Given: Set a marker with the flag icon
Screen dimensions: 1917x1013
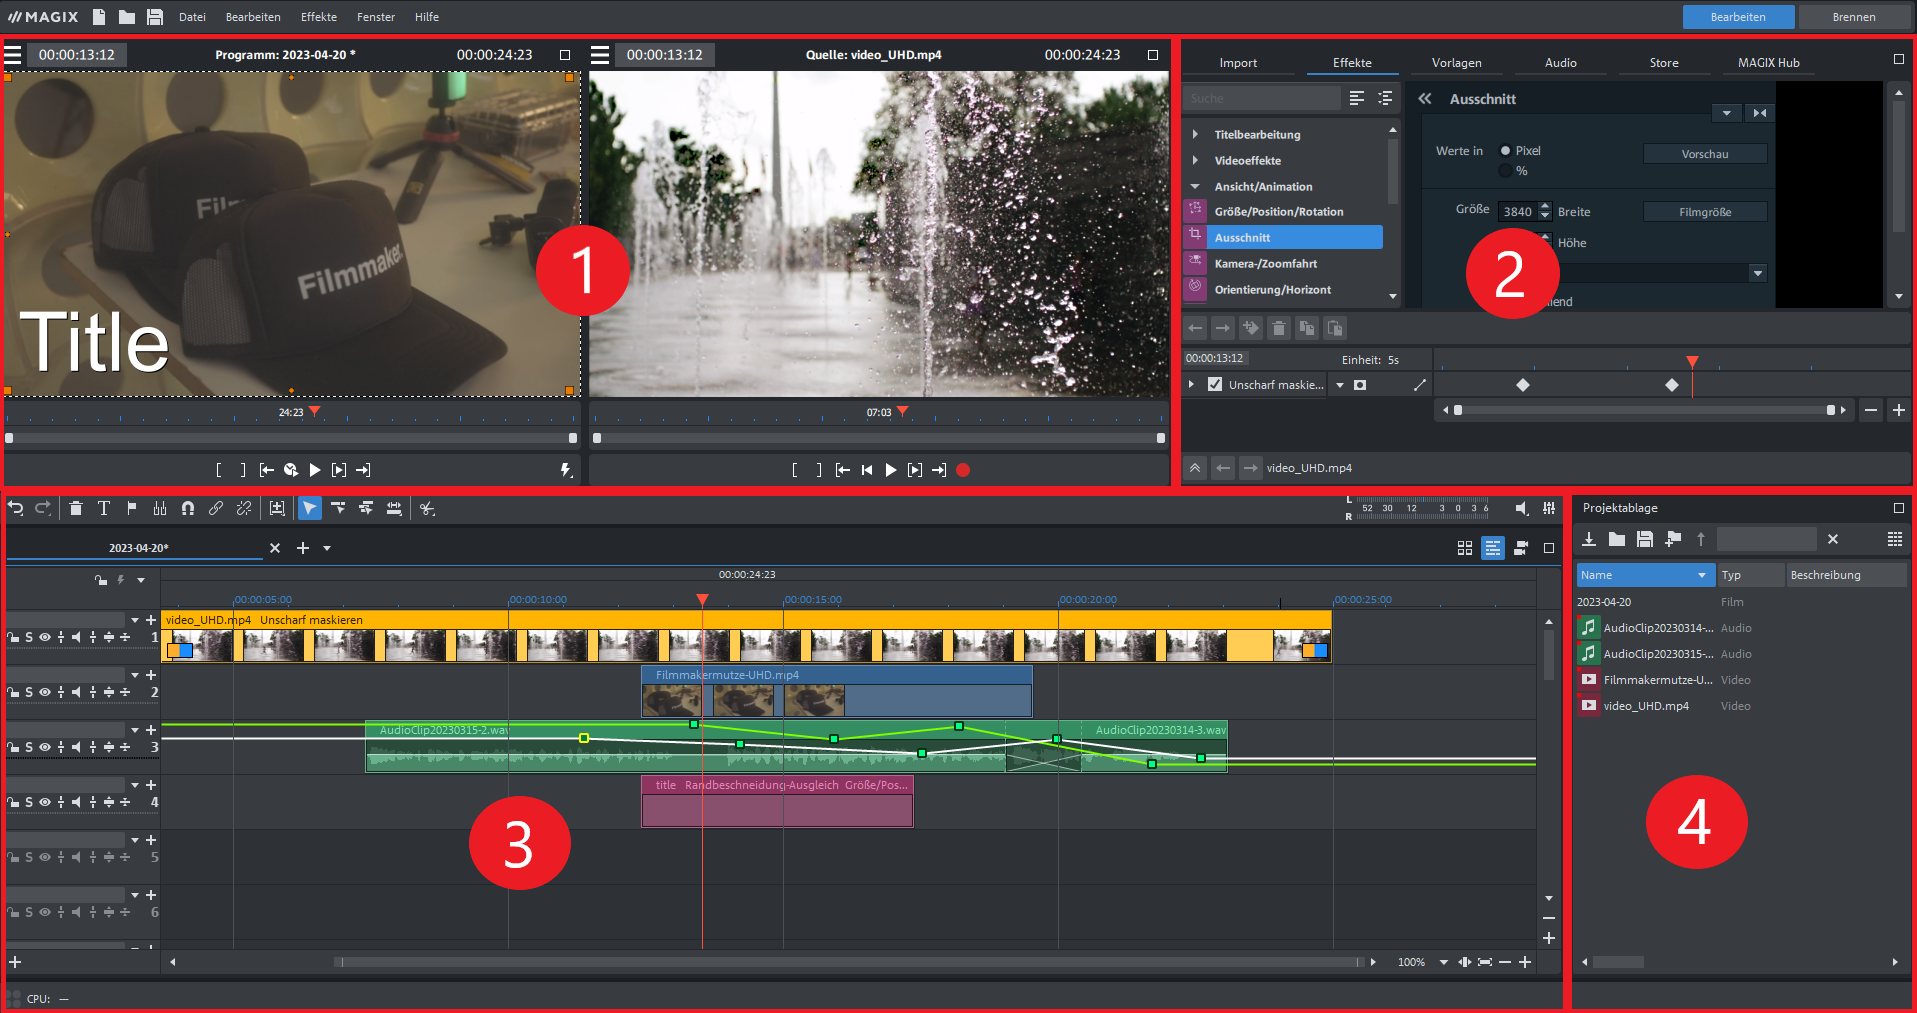Looking at the screenshot, I should click(x=132, y=509).
